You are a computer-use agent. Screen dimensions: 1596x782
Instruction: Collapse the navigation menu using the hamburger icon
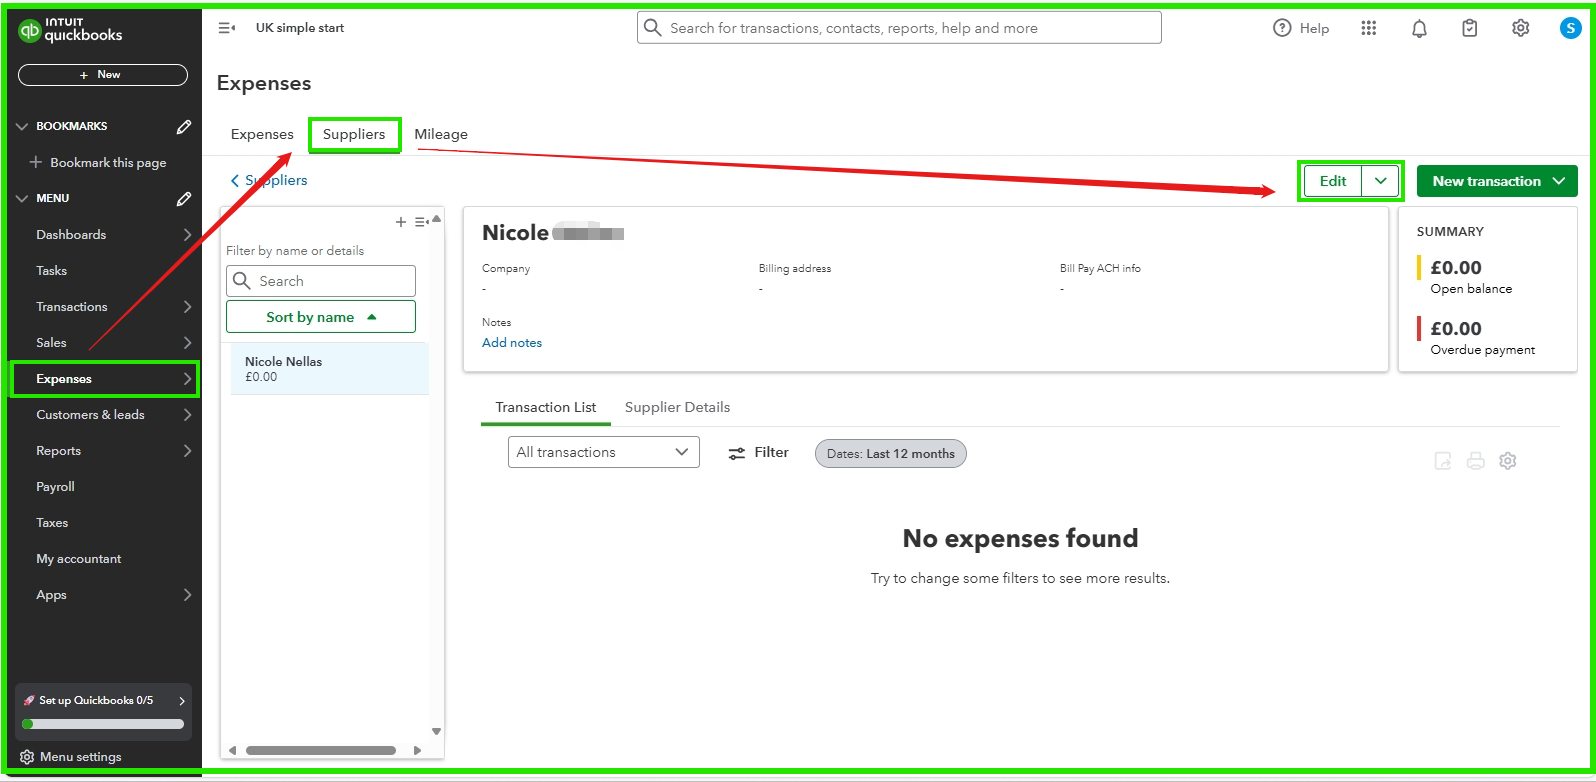227,28
